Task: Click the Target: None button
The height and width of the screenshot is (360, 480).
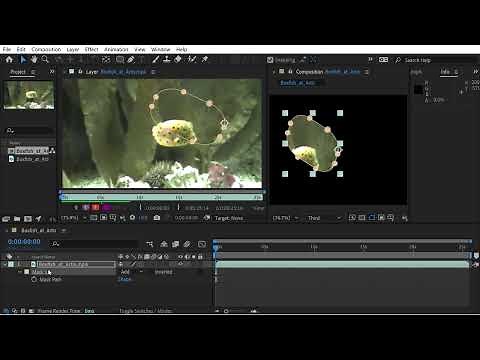Action: [x=229, y=218]
